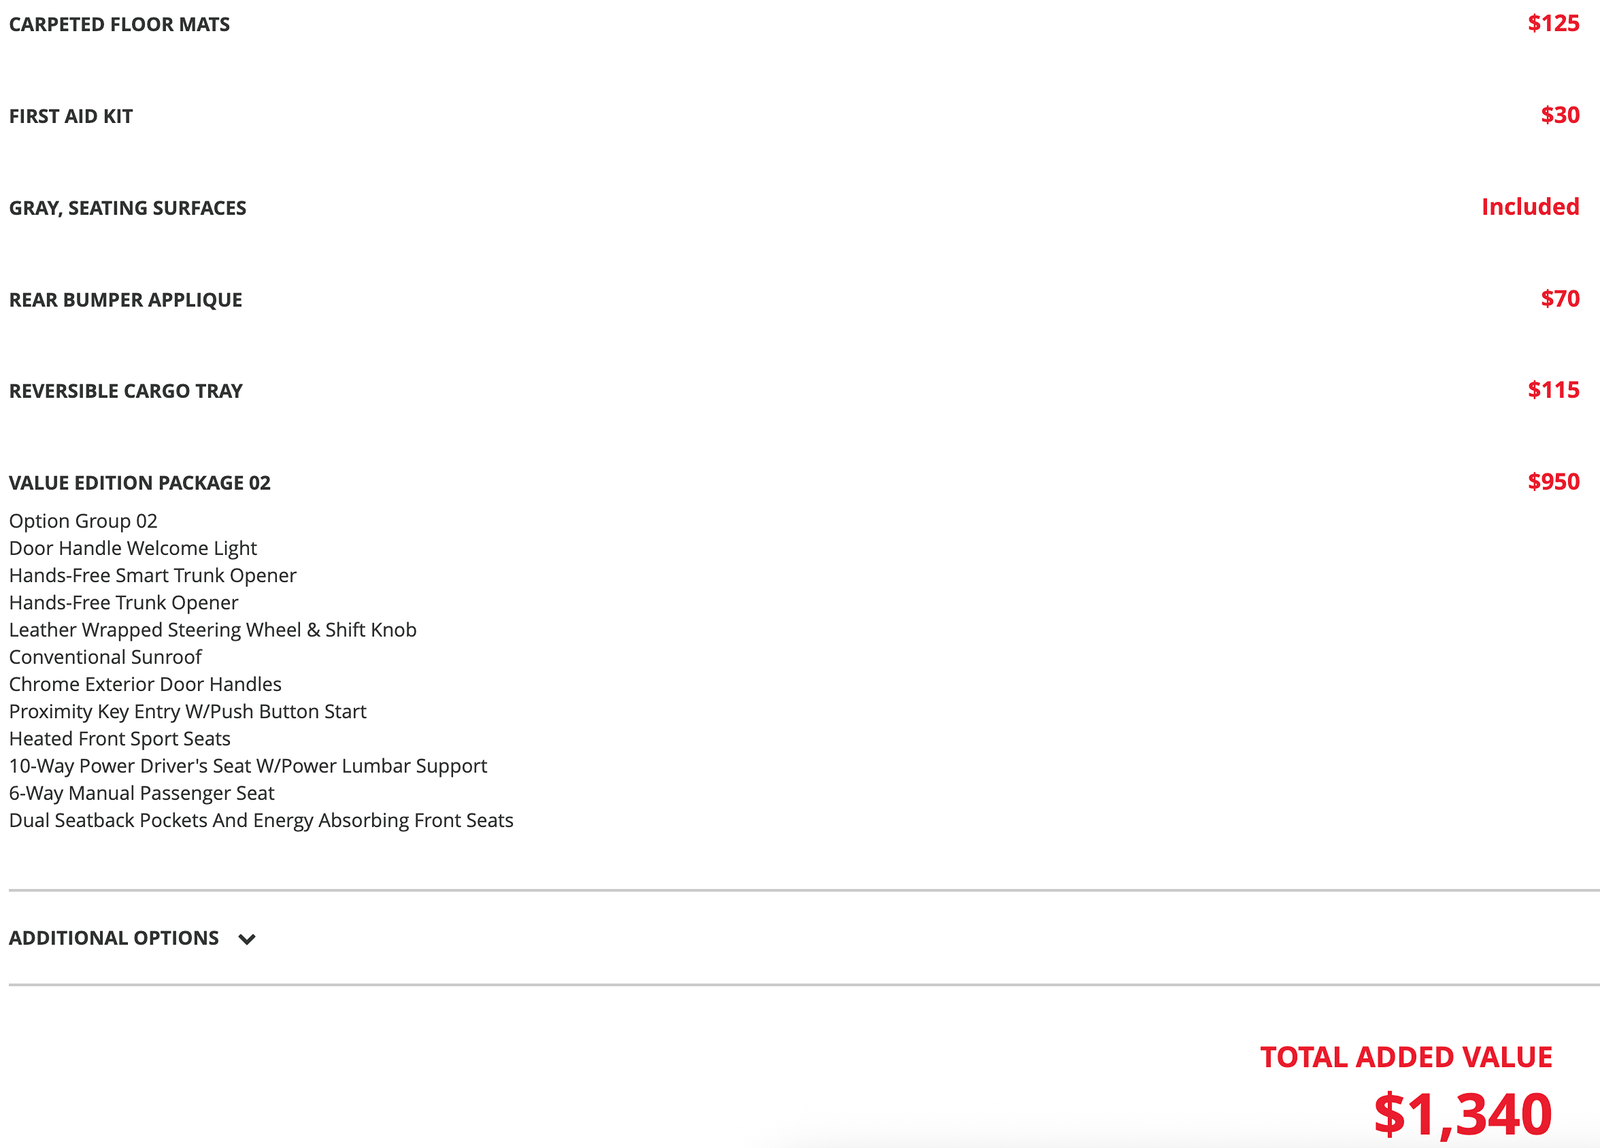The height and width of the screenshot is (1148, 1600).
Task: Click the Reversible Cargo Tray label
Action: point(126,391)
